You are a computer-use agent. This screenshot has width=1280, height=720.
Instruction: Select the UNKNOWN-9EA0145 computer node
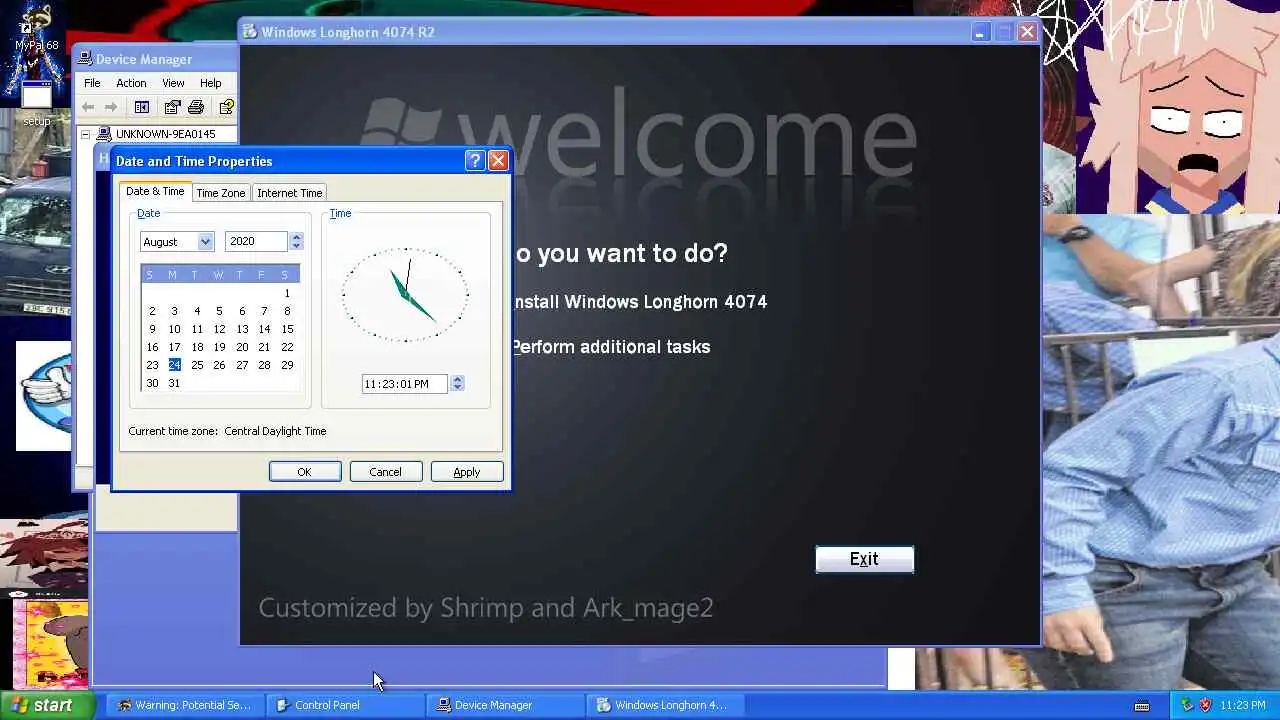(x=165, y=134)
